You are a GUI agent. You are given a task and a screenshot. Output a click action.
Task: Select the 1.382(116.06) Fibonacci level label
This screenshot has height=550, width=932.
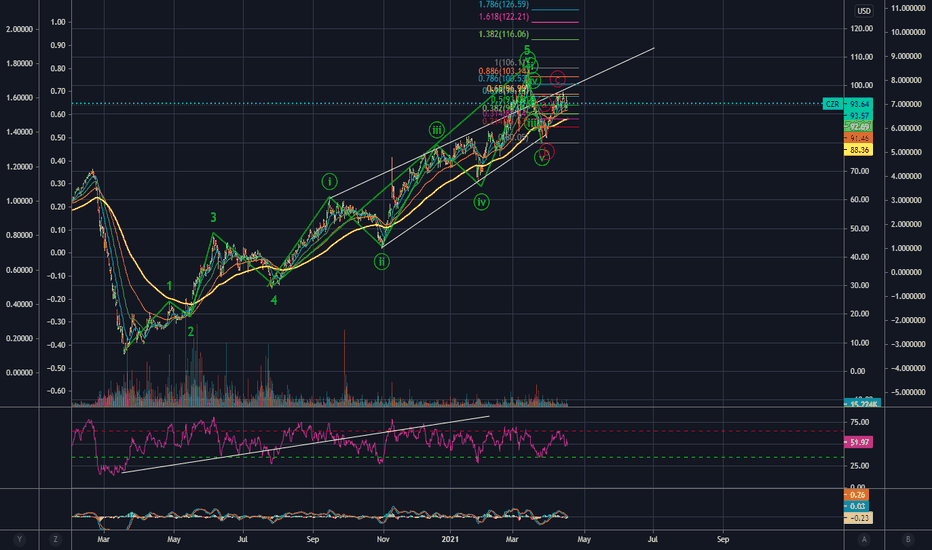[x=503, y=34]
